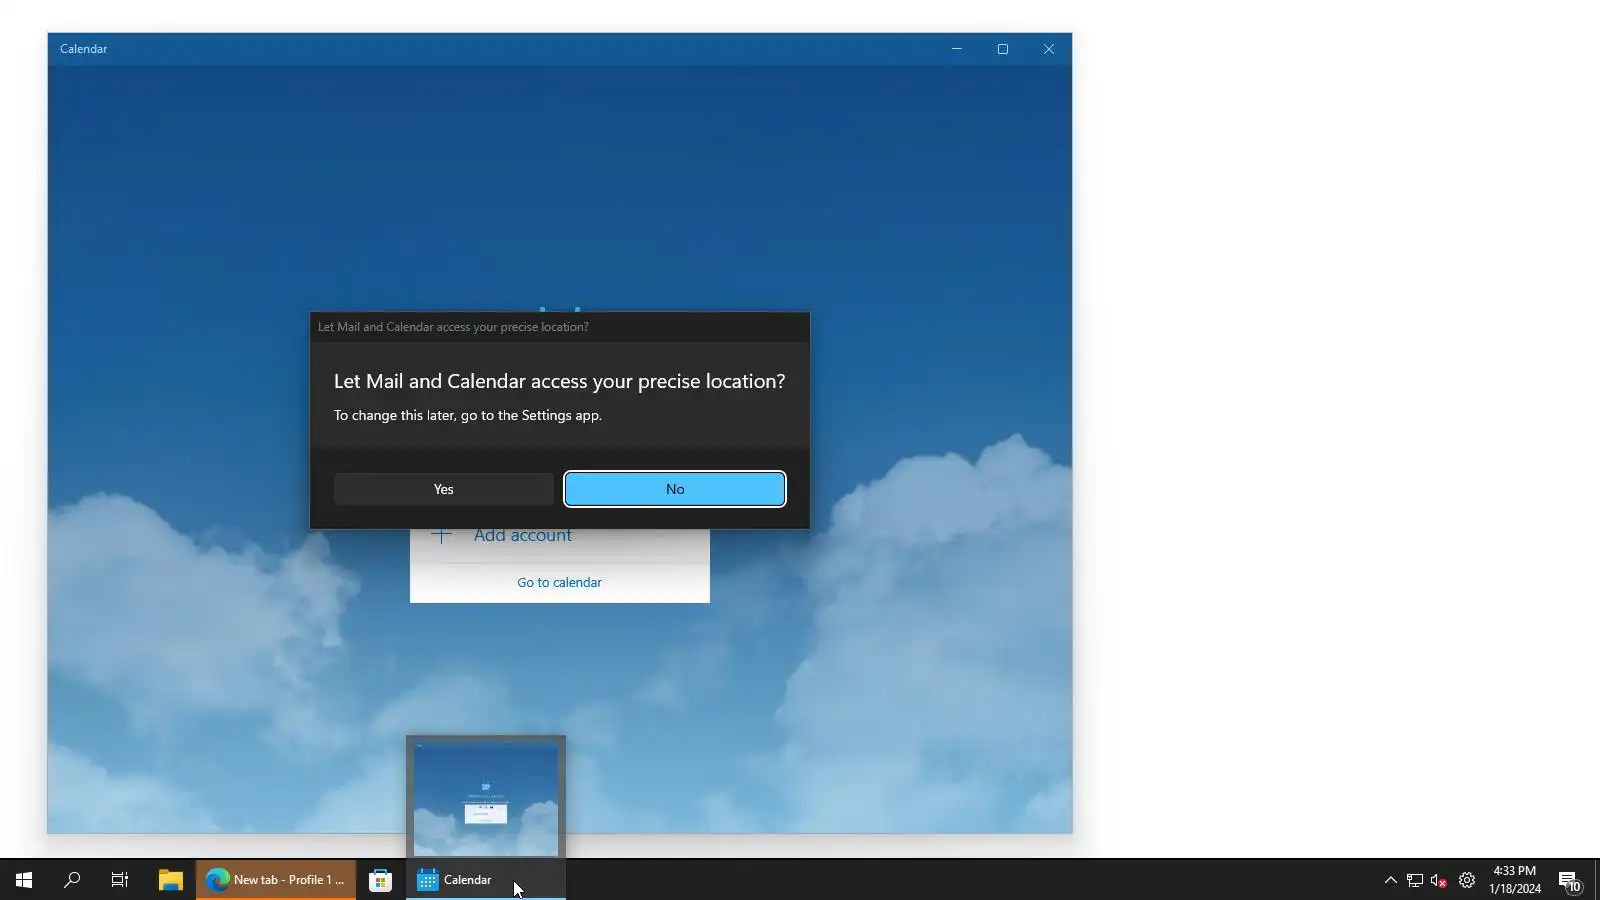Image resolution: width=1600 pixels, height=900 pixels.
Task: Click the muted volume tray icon
Action: [x=1439, y=880]
